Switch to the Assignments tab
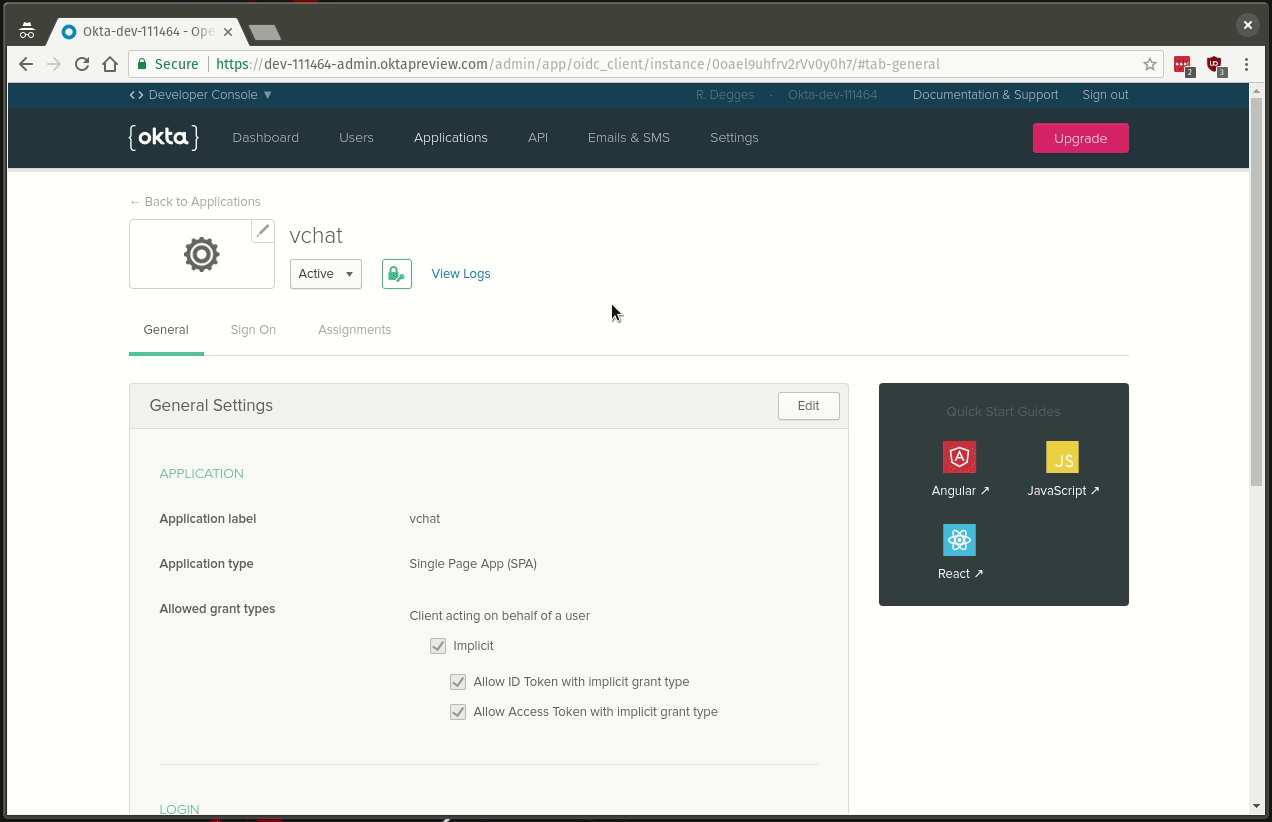The width and height of the screenshot is (1272, 822). (x=354, y=330)
